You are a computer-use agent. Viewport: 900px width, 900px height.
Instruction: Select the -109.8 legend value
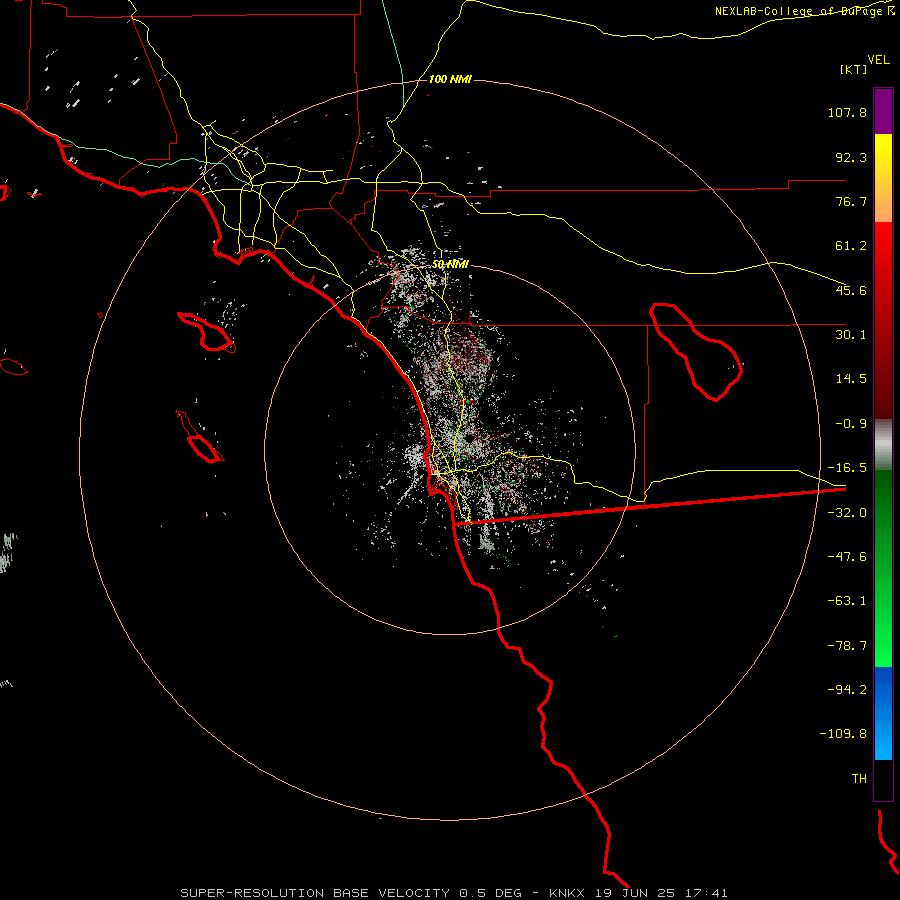coord(843,734)
